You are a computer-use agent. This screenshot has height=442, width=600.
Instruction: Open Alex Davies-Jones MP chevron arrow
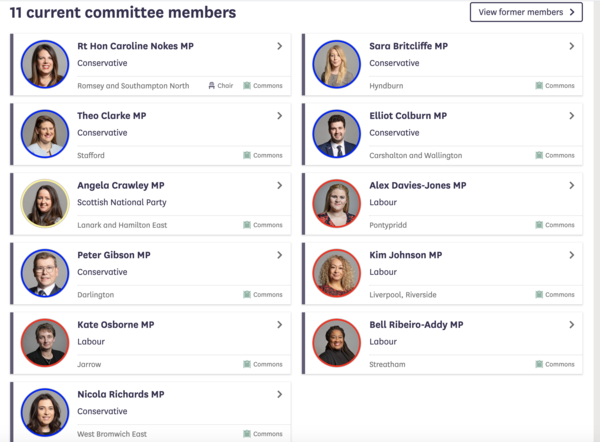pyautogui.click(x=571, y=185)
